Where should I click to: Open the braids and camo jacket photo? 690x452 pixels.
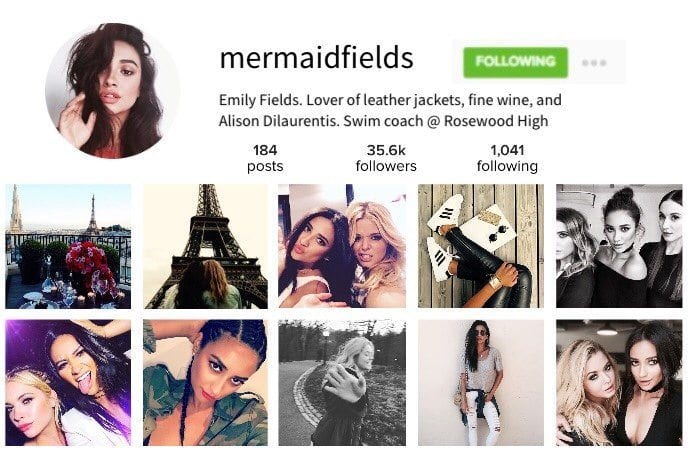[x=206, y=382]
